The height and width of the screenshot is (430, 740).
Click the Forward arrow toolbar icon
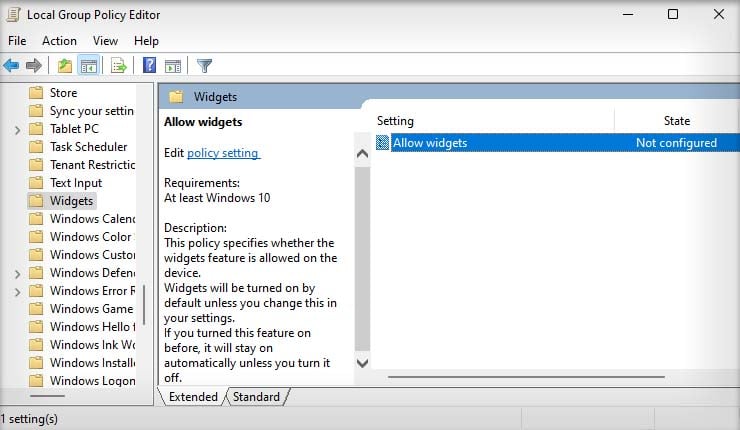click(x=34, y=66)
